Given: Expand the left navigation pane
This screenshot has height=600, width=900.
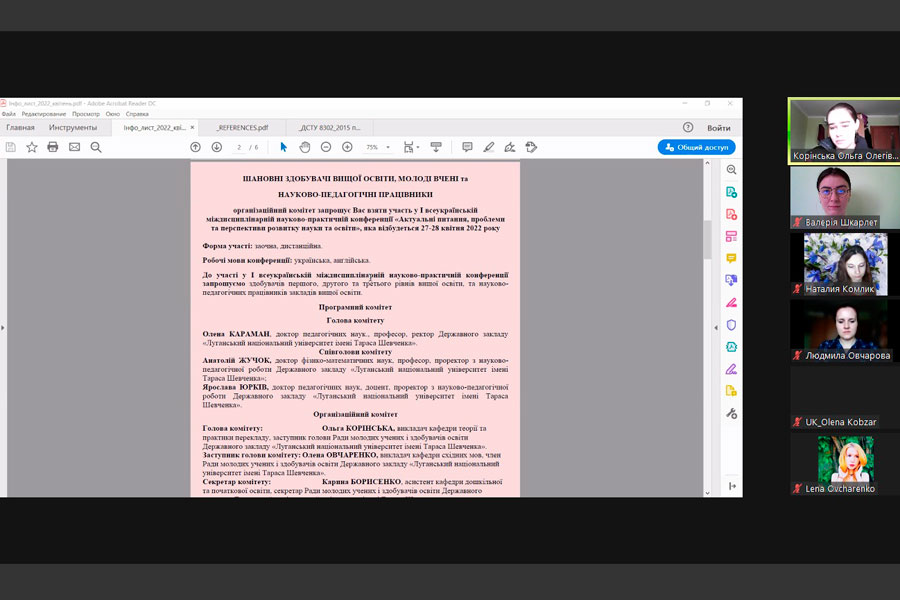Looking at the screenshot, I should tap(3, 327).
